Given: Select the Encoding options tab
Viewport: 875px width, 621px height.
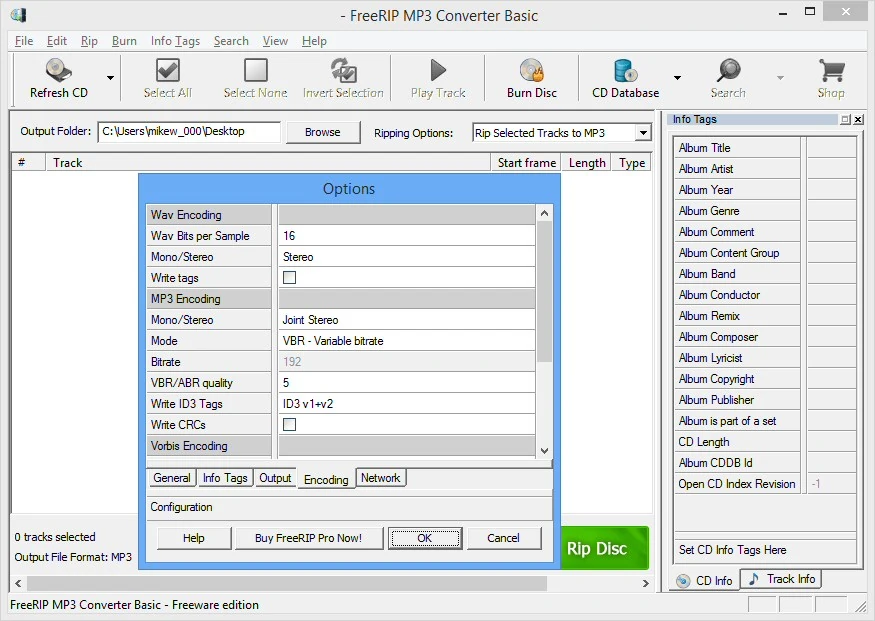Looking at the screenshot, I should 326,479.
